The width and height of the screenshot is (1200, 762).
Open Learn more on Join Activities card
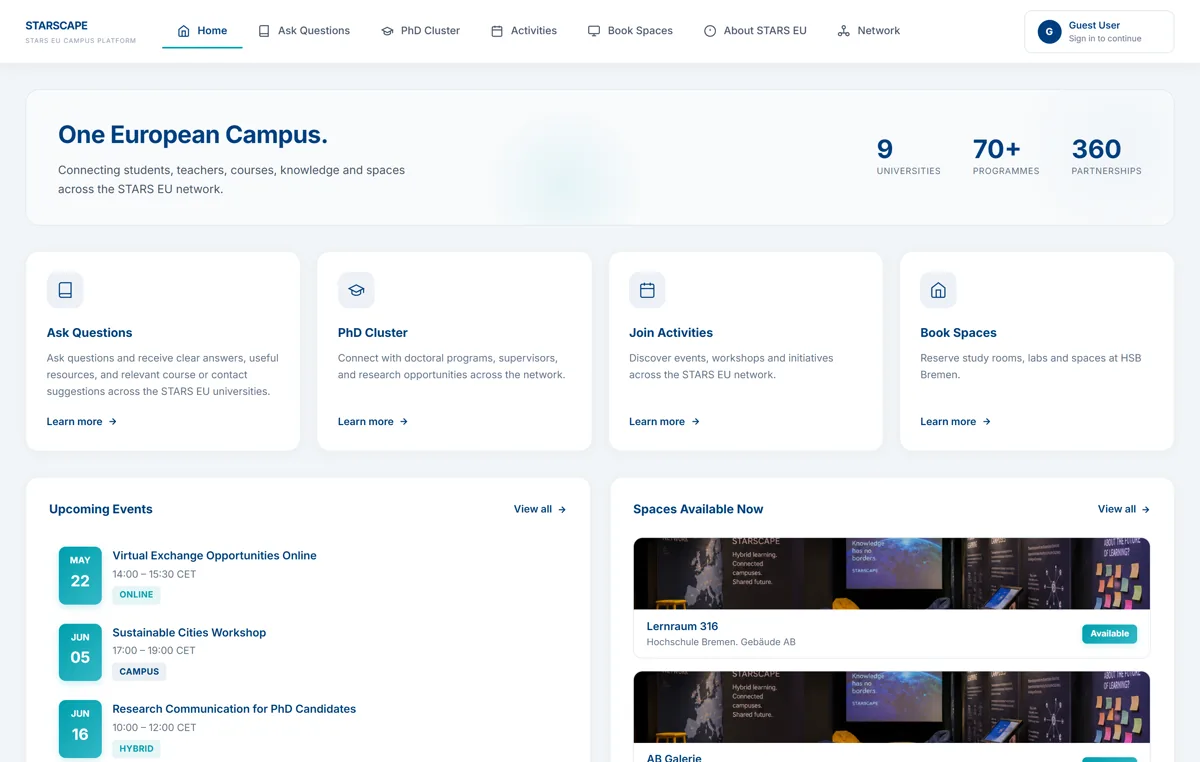664,422
